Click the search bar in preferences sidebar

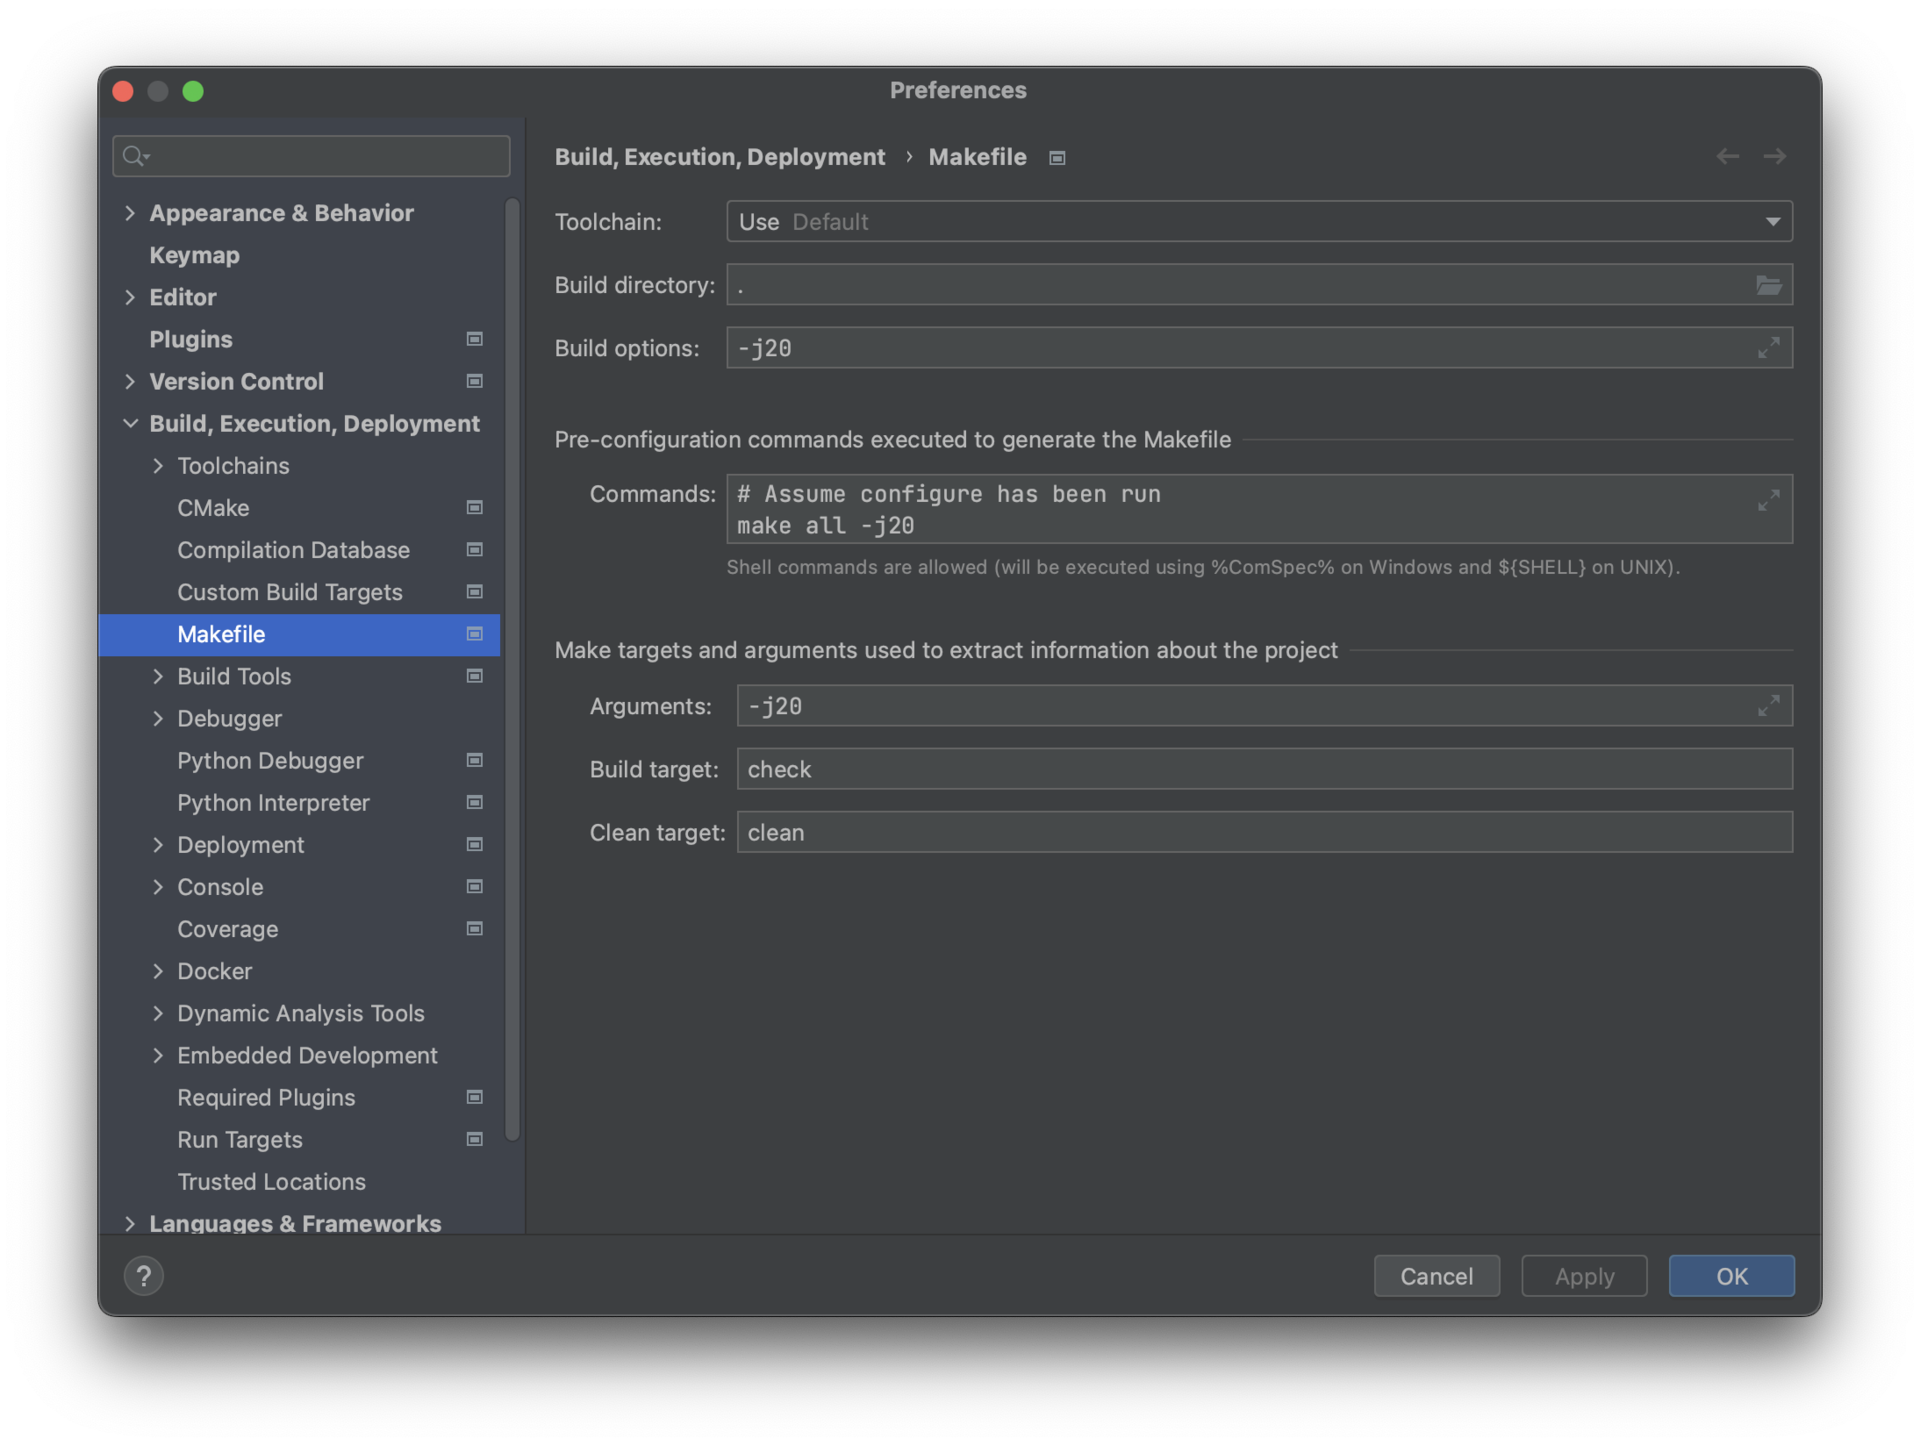(311, 155)
